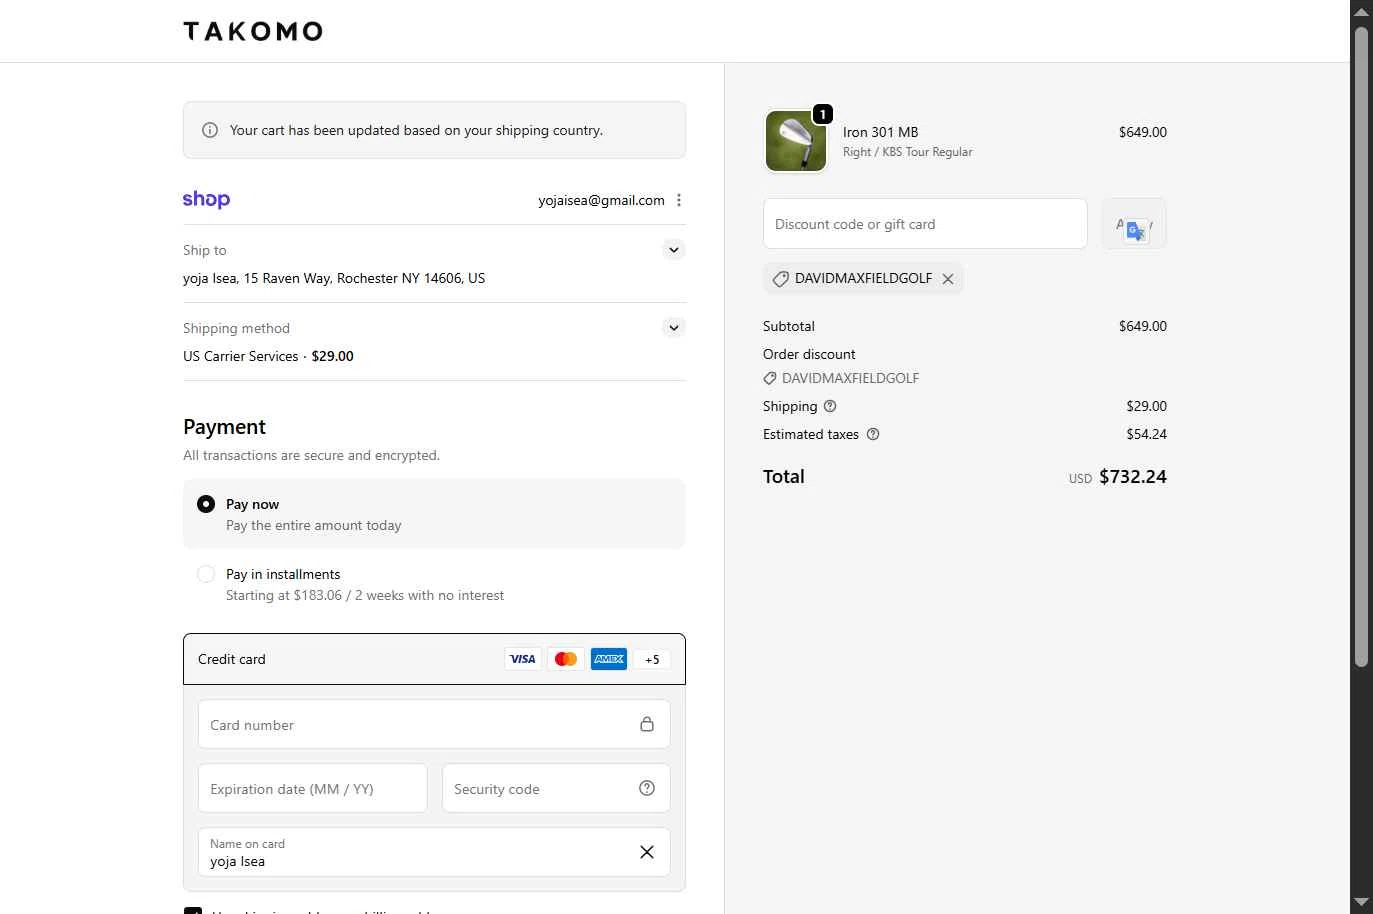Open the three-dot account menu beside the email
The width and height of the screenshot is (1373, 914).
click(679, 200)
